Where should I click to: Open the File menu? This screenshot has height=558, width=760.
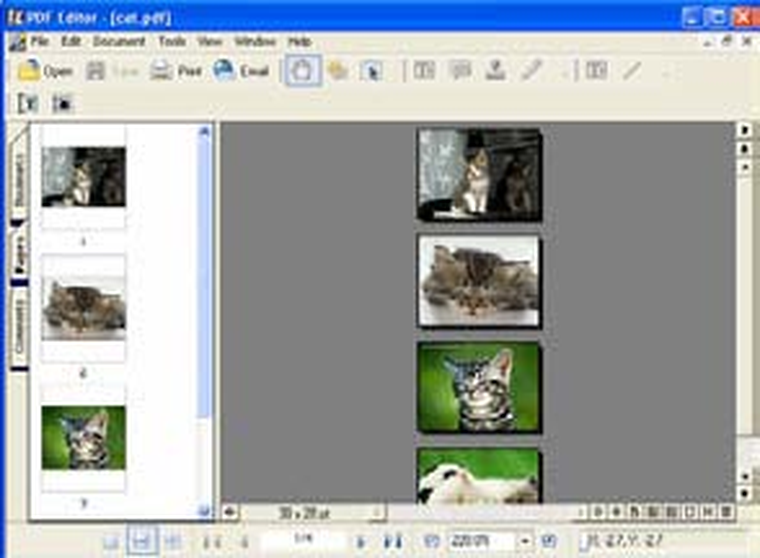click(40, 42)
